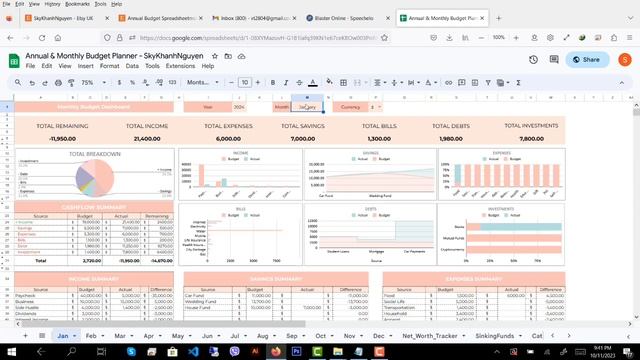Screen dimensions: 640x360
Task: Open fill color picker
Action: [329, 82]
